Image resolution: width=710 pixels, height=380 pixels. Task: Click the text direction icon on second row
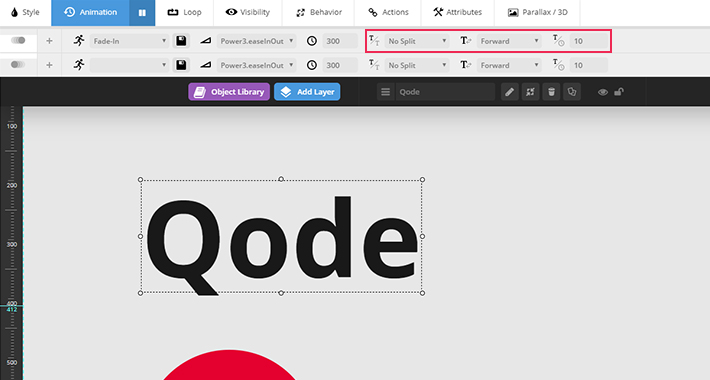click(466, 65)
